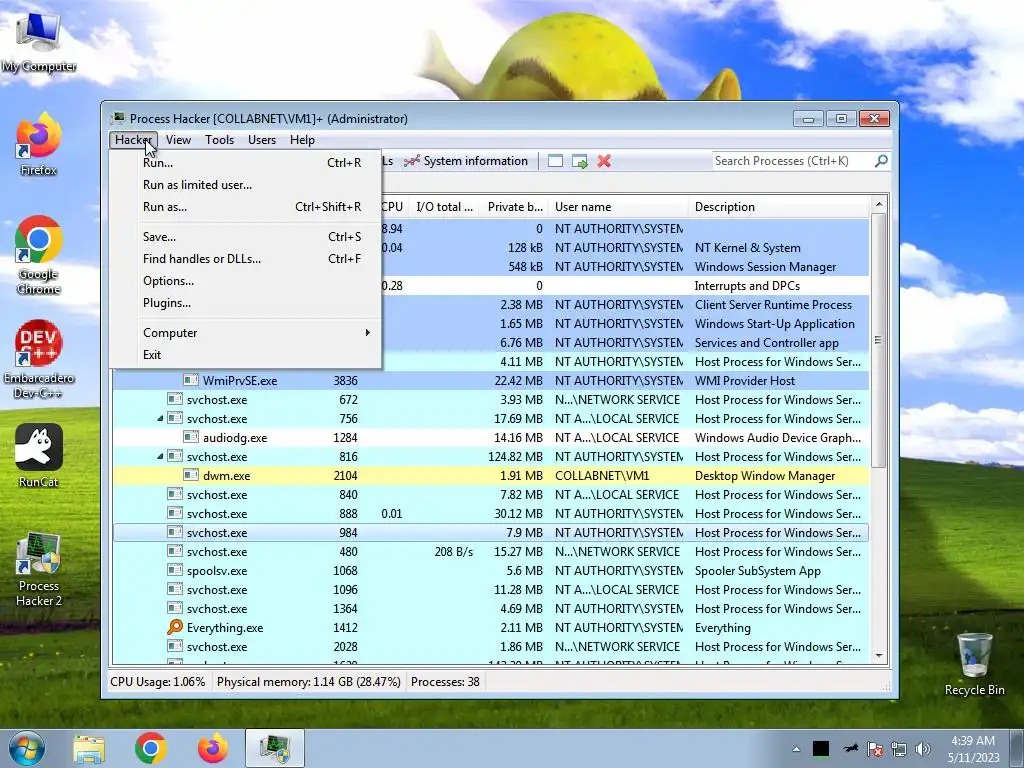Click the network tray icon

tap(899, 748)
